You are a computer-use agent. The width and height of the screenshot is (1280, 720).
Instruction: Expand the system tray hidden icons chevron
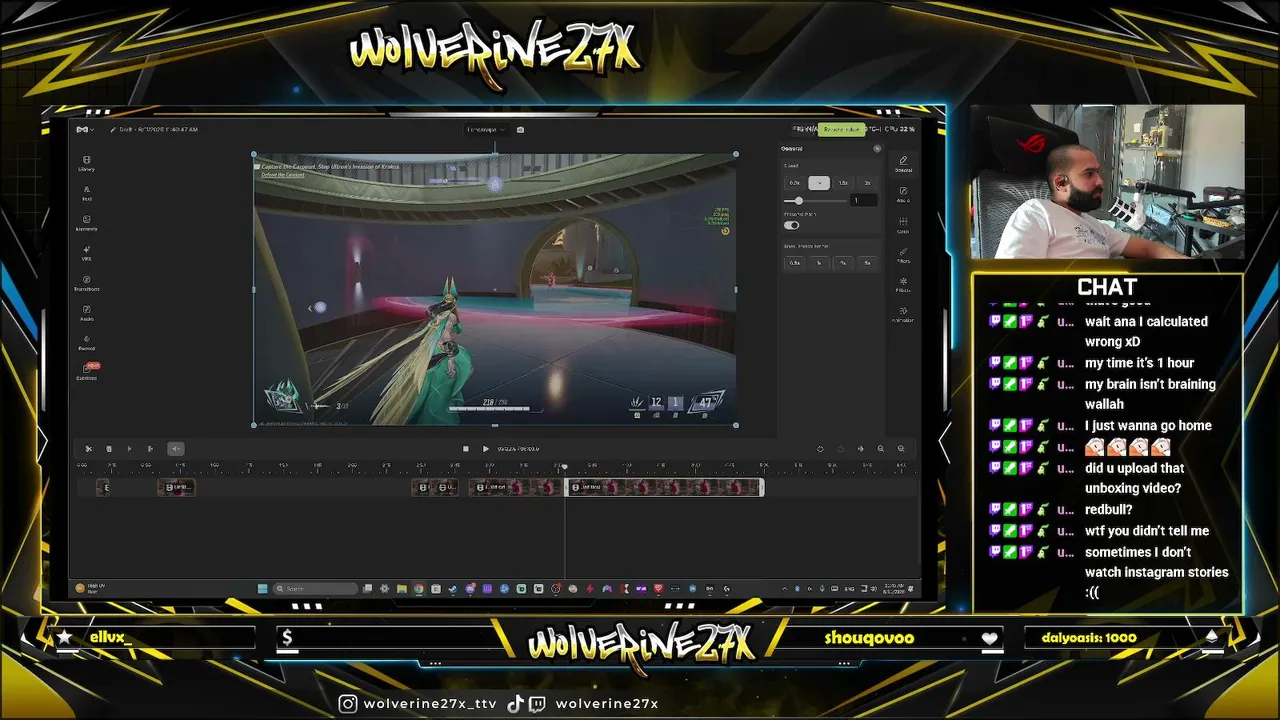pos(784,588)
